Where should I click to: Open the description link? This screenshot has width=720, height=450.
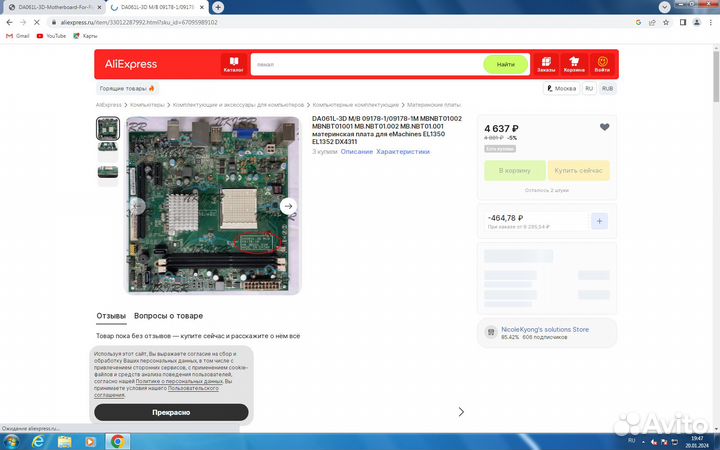point(357,152)
